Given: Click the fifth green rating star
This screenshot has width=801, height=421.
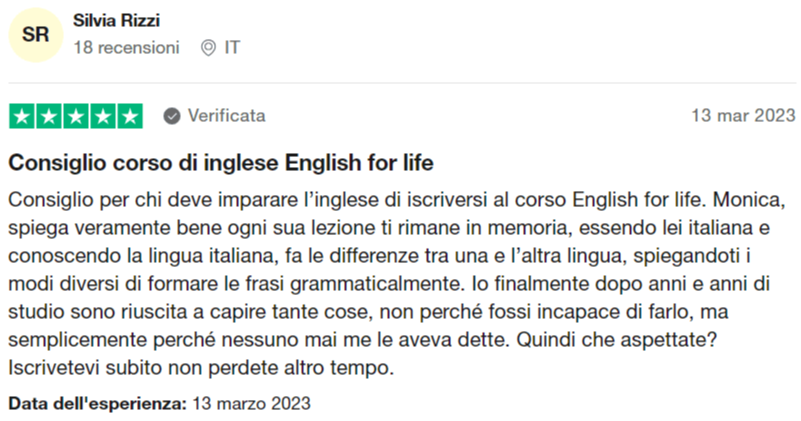Looking at the screenshot, I should (x=130, y=116).
